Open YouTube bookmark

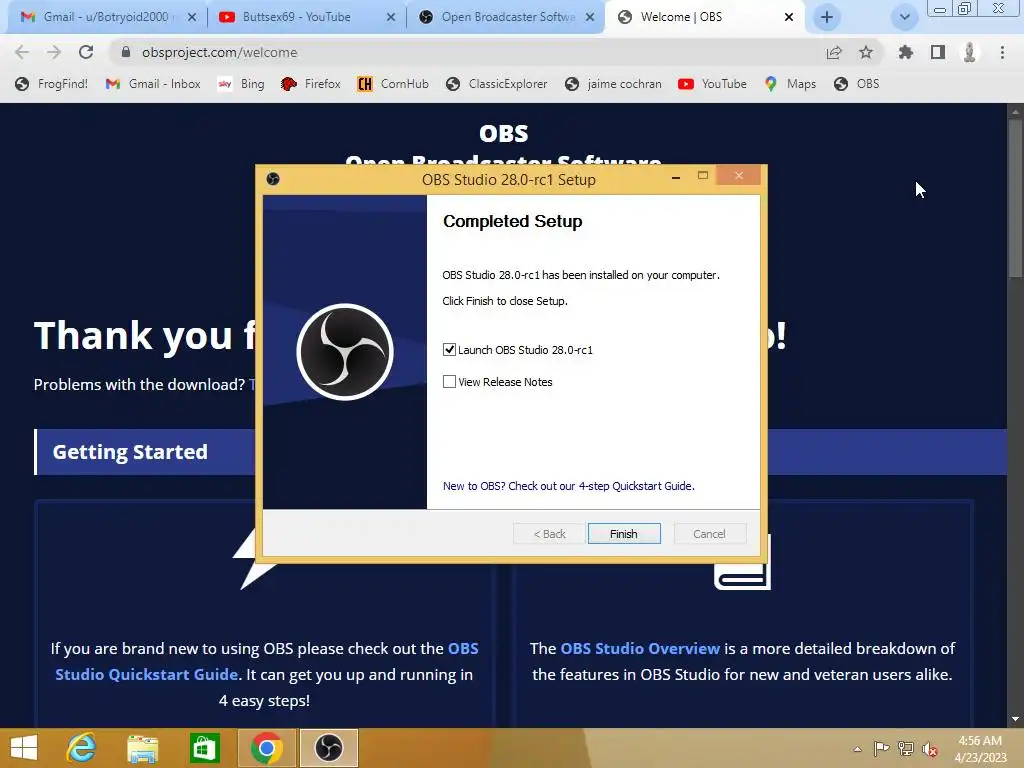tap(712, 84)
